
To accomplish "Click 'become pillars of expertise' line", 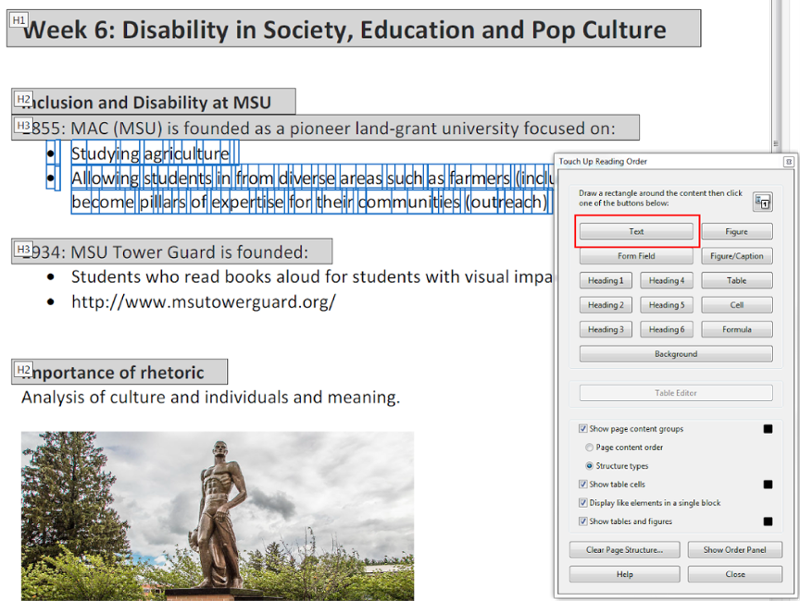I will 309,202.
